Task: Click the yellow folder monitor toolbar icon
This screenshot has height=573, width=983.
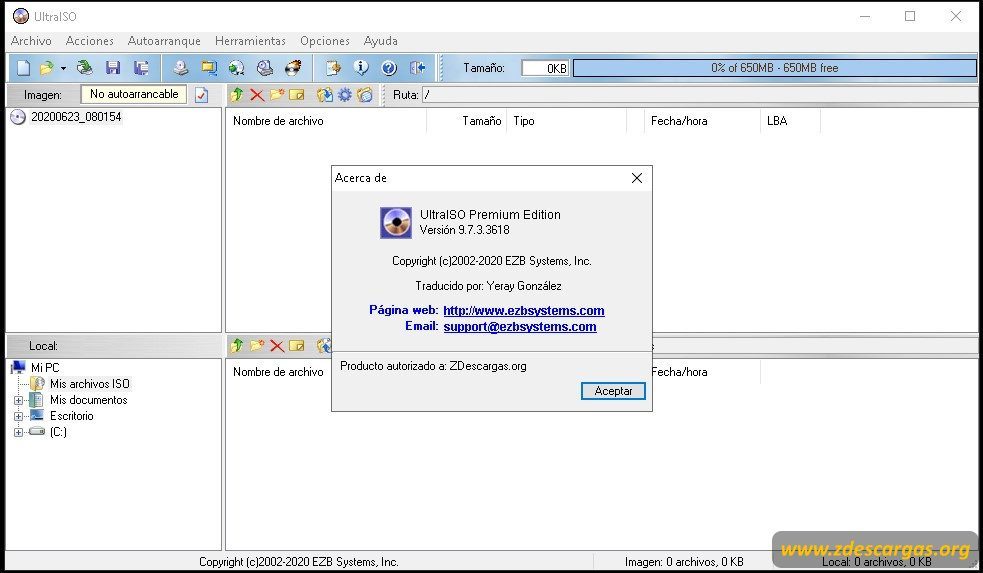Action: tap(209, 68)
